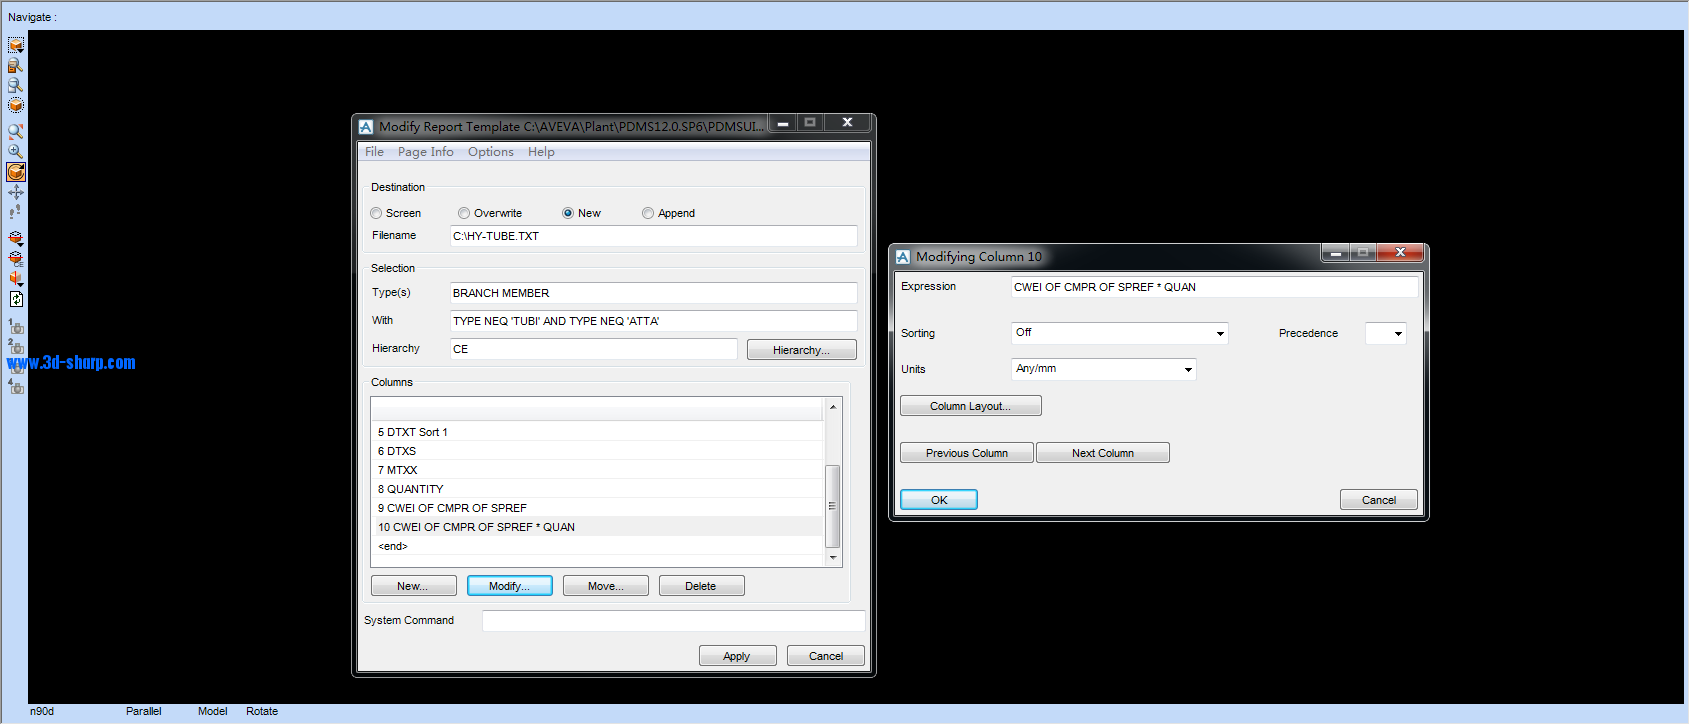Go to Next Column
Screen dimensions: 1690x725
tap(1103, 453)
